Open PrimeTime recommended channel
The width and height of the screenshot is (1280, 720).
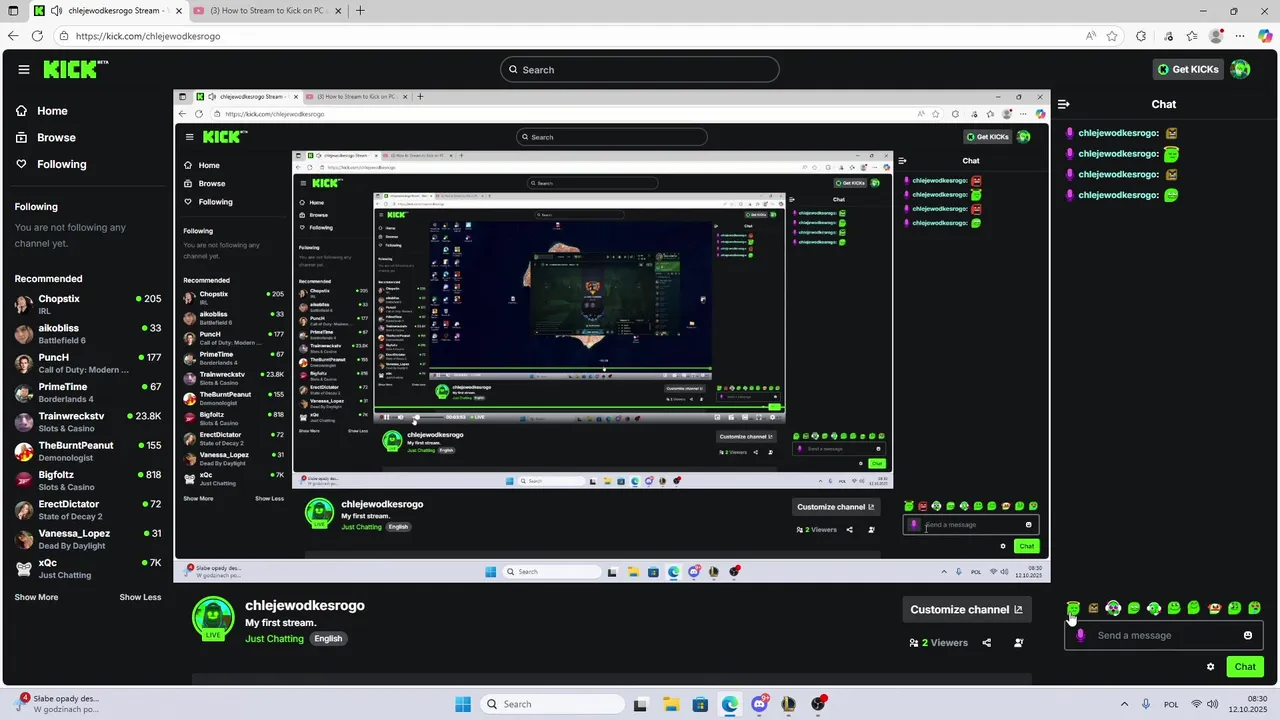click(88, 392)
